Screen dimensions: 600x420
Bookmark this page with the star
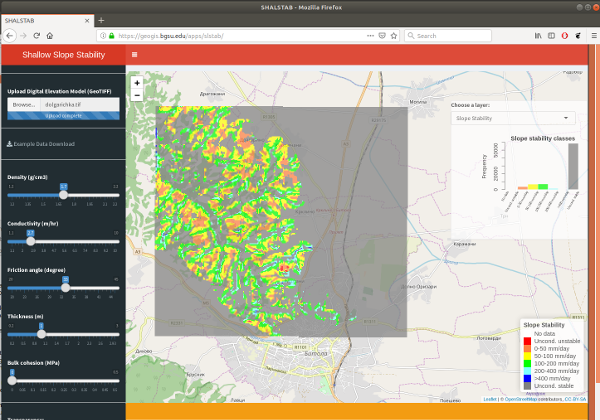click(x=395, y=35)
